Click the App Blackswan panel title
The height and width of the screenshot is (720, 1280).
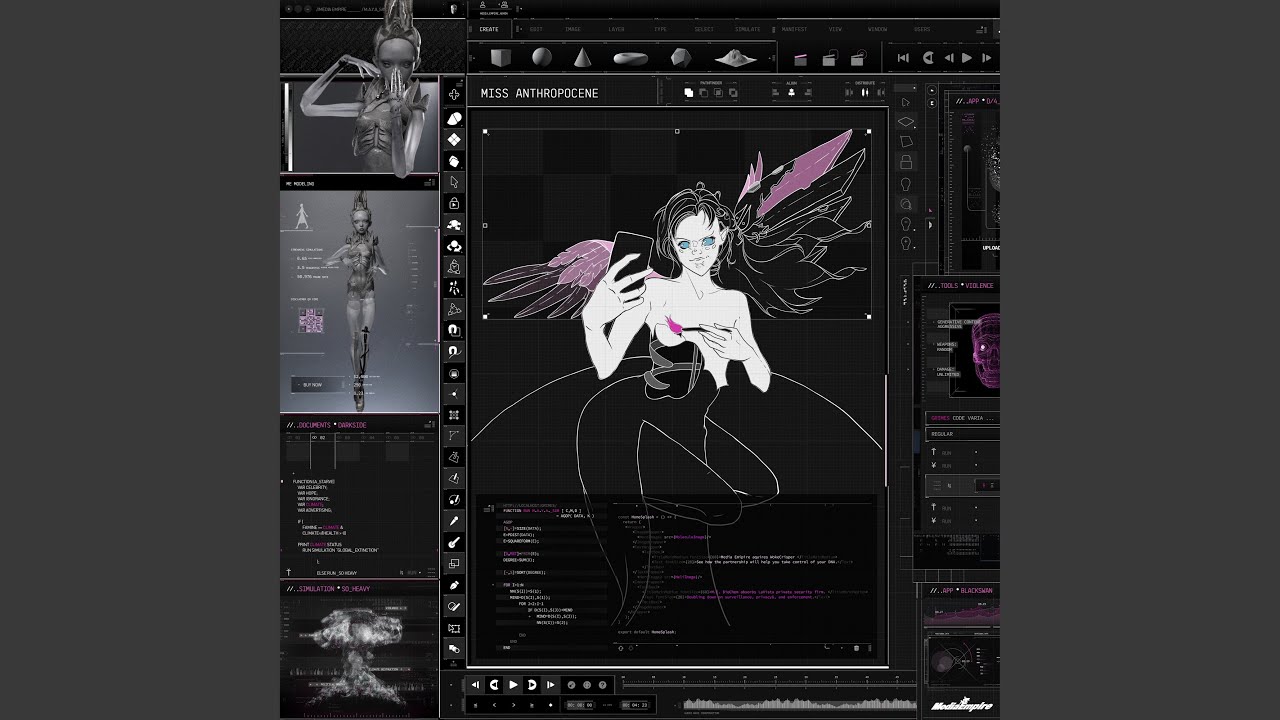click(x=962, y=592)
